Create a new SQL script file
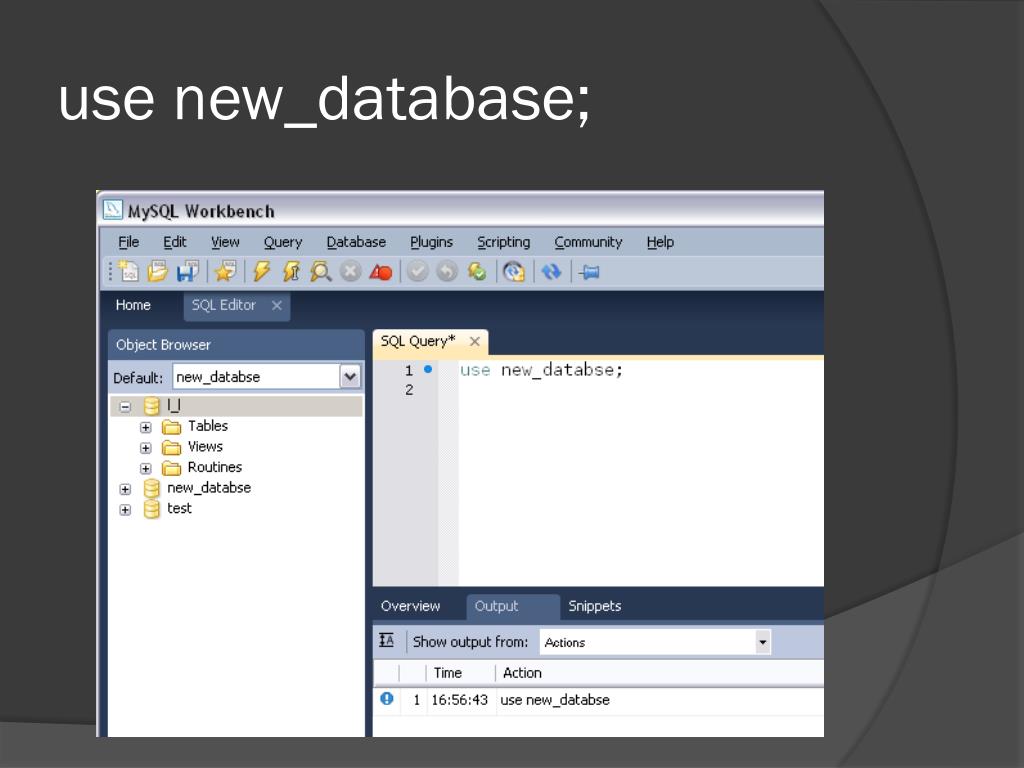1024x768 pixels. coord(129,271)
